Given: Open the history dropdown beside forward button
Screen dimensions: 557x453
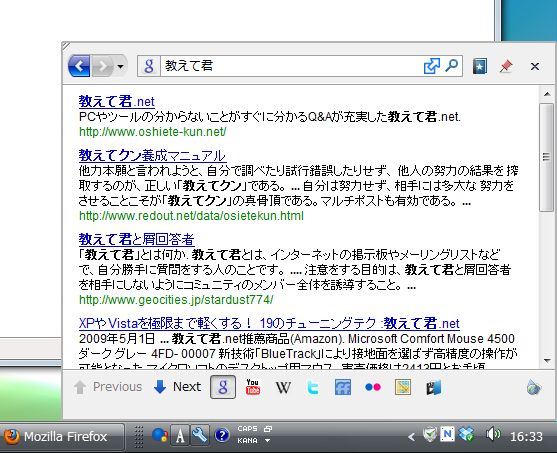Looking at the screenshot, I should click(x=121, y=66).
